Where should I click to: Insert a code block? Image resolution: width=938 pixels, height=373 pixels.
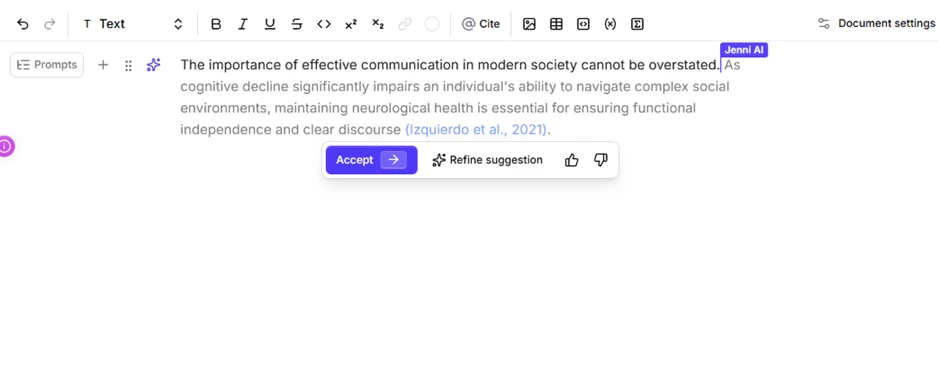click(x=583, y=24)
